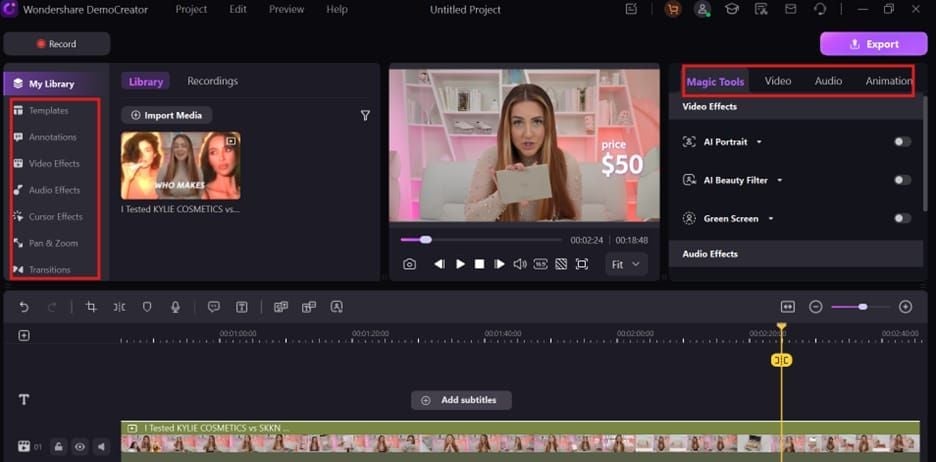
Task: Open Templates in the sidebar
Action: pyautogui.click(x=49, y=110)
